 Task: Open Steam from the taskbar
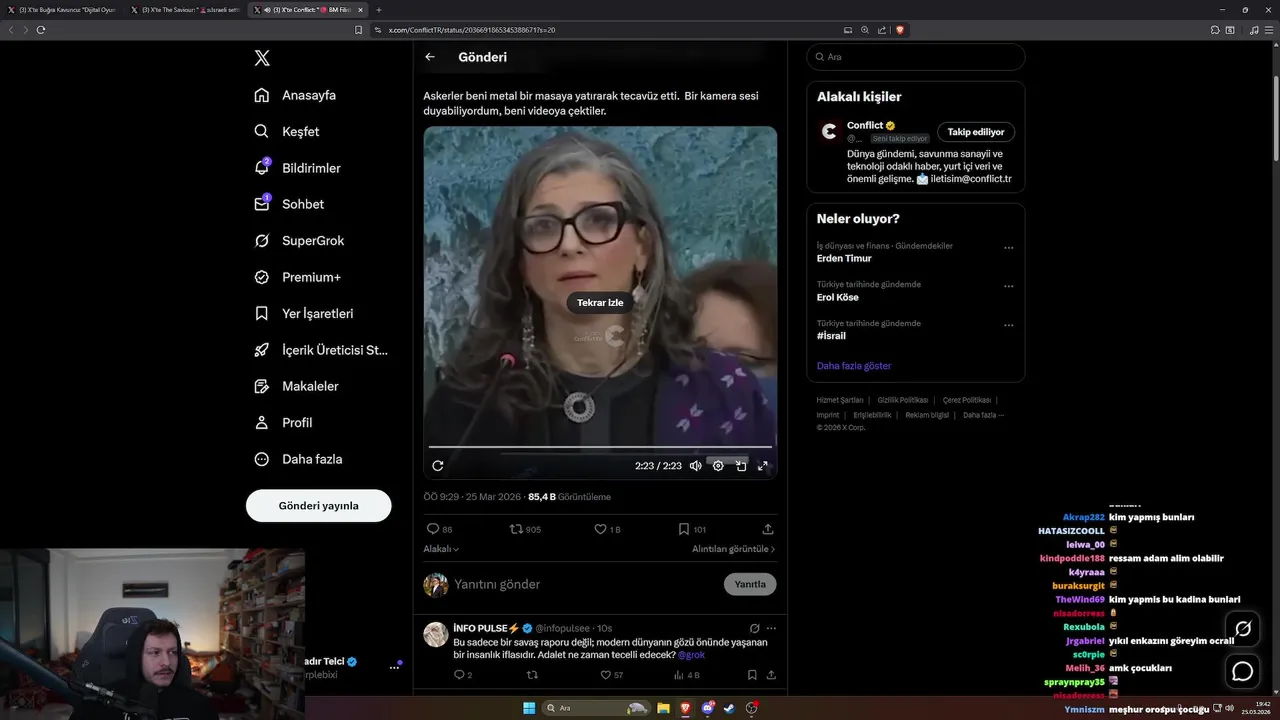[x=729, y=708]
